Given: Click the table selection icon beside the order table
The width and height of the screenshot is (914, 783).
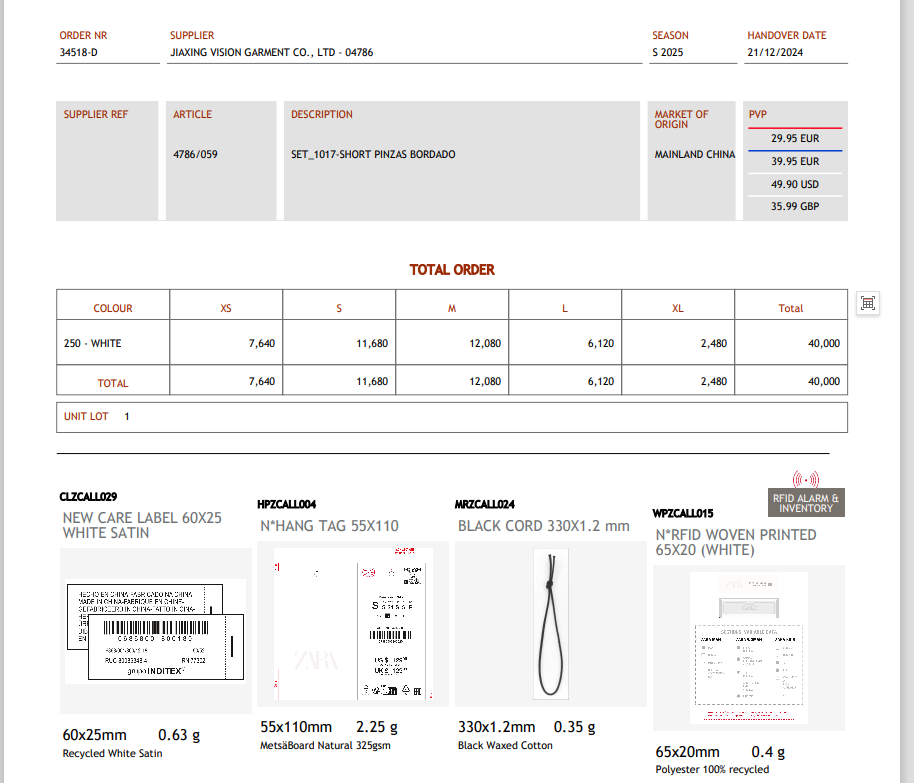Looking at the screenshot, I should click(x=868, y=303).
